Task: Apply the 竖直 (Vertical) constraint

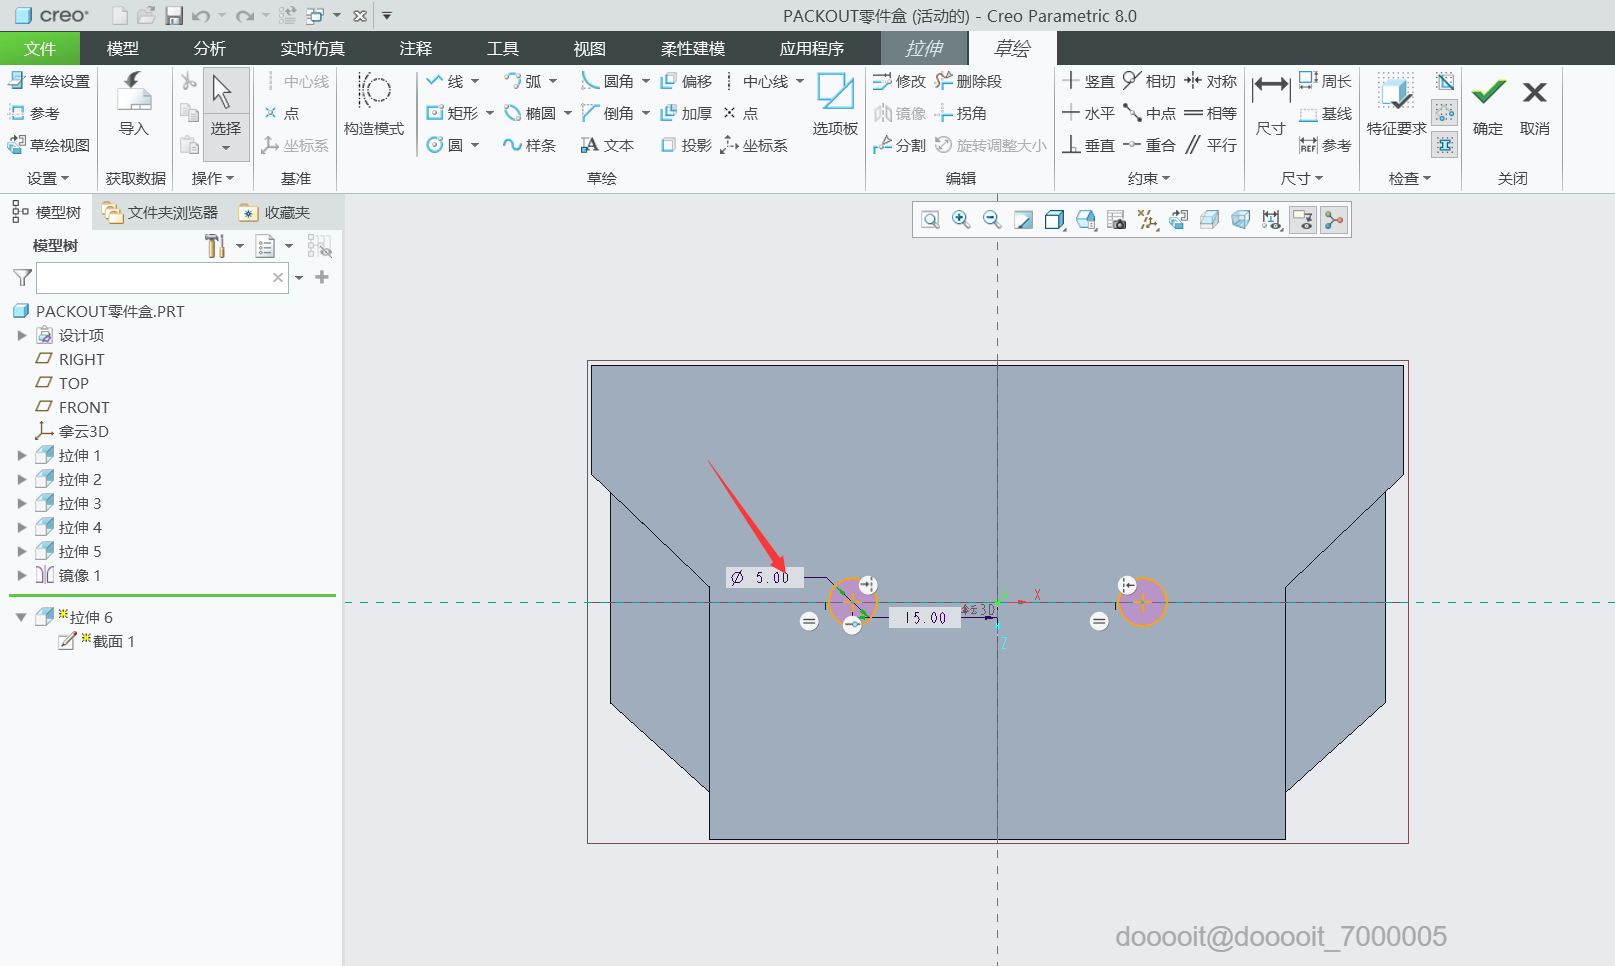Action: tap(1088, 81)
